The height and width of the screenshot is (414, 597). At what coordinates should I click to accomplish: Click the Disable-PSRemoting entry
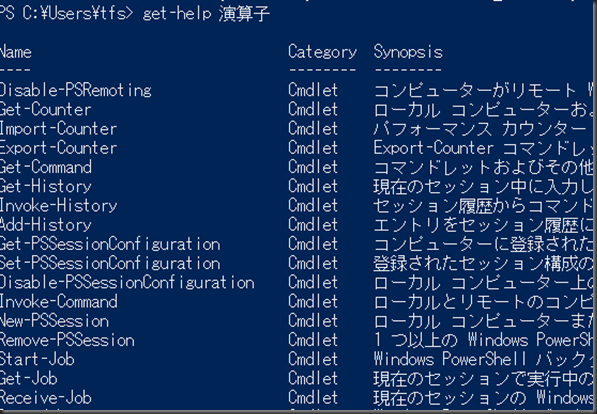pos(75,91)
